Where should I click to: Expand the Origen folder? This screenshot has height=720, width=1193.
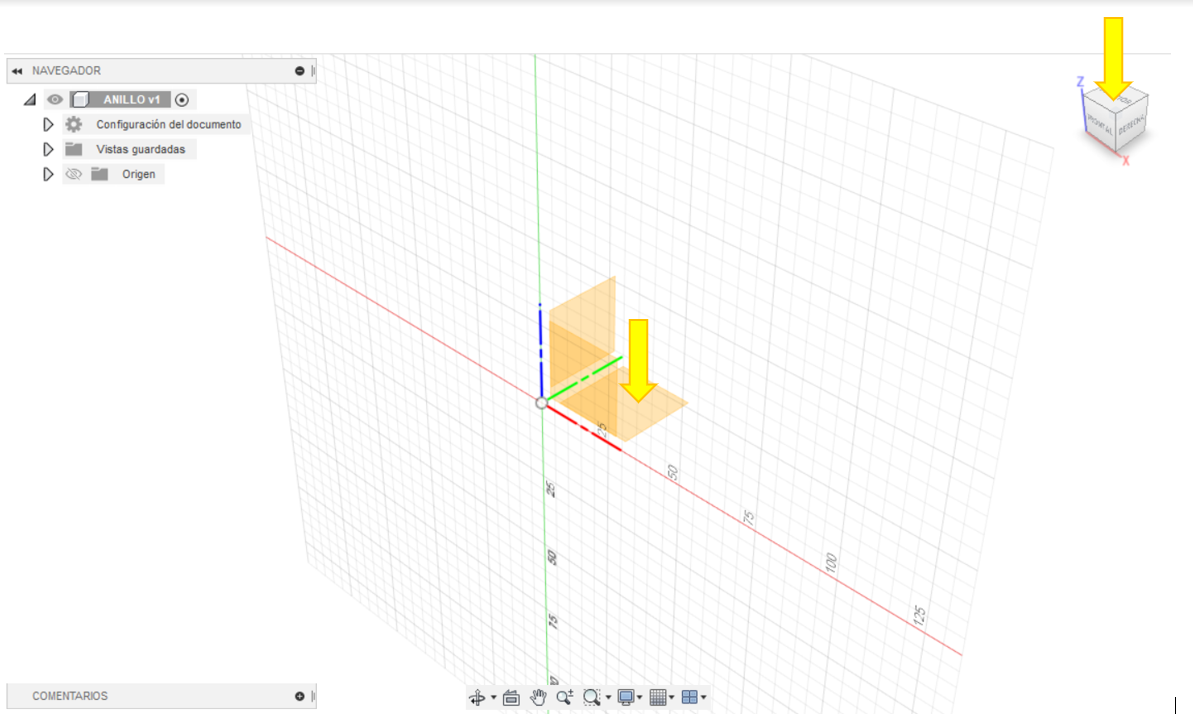(48, 174)
